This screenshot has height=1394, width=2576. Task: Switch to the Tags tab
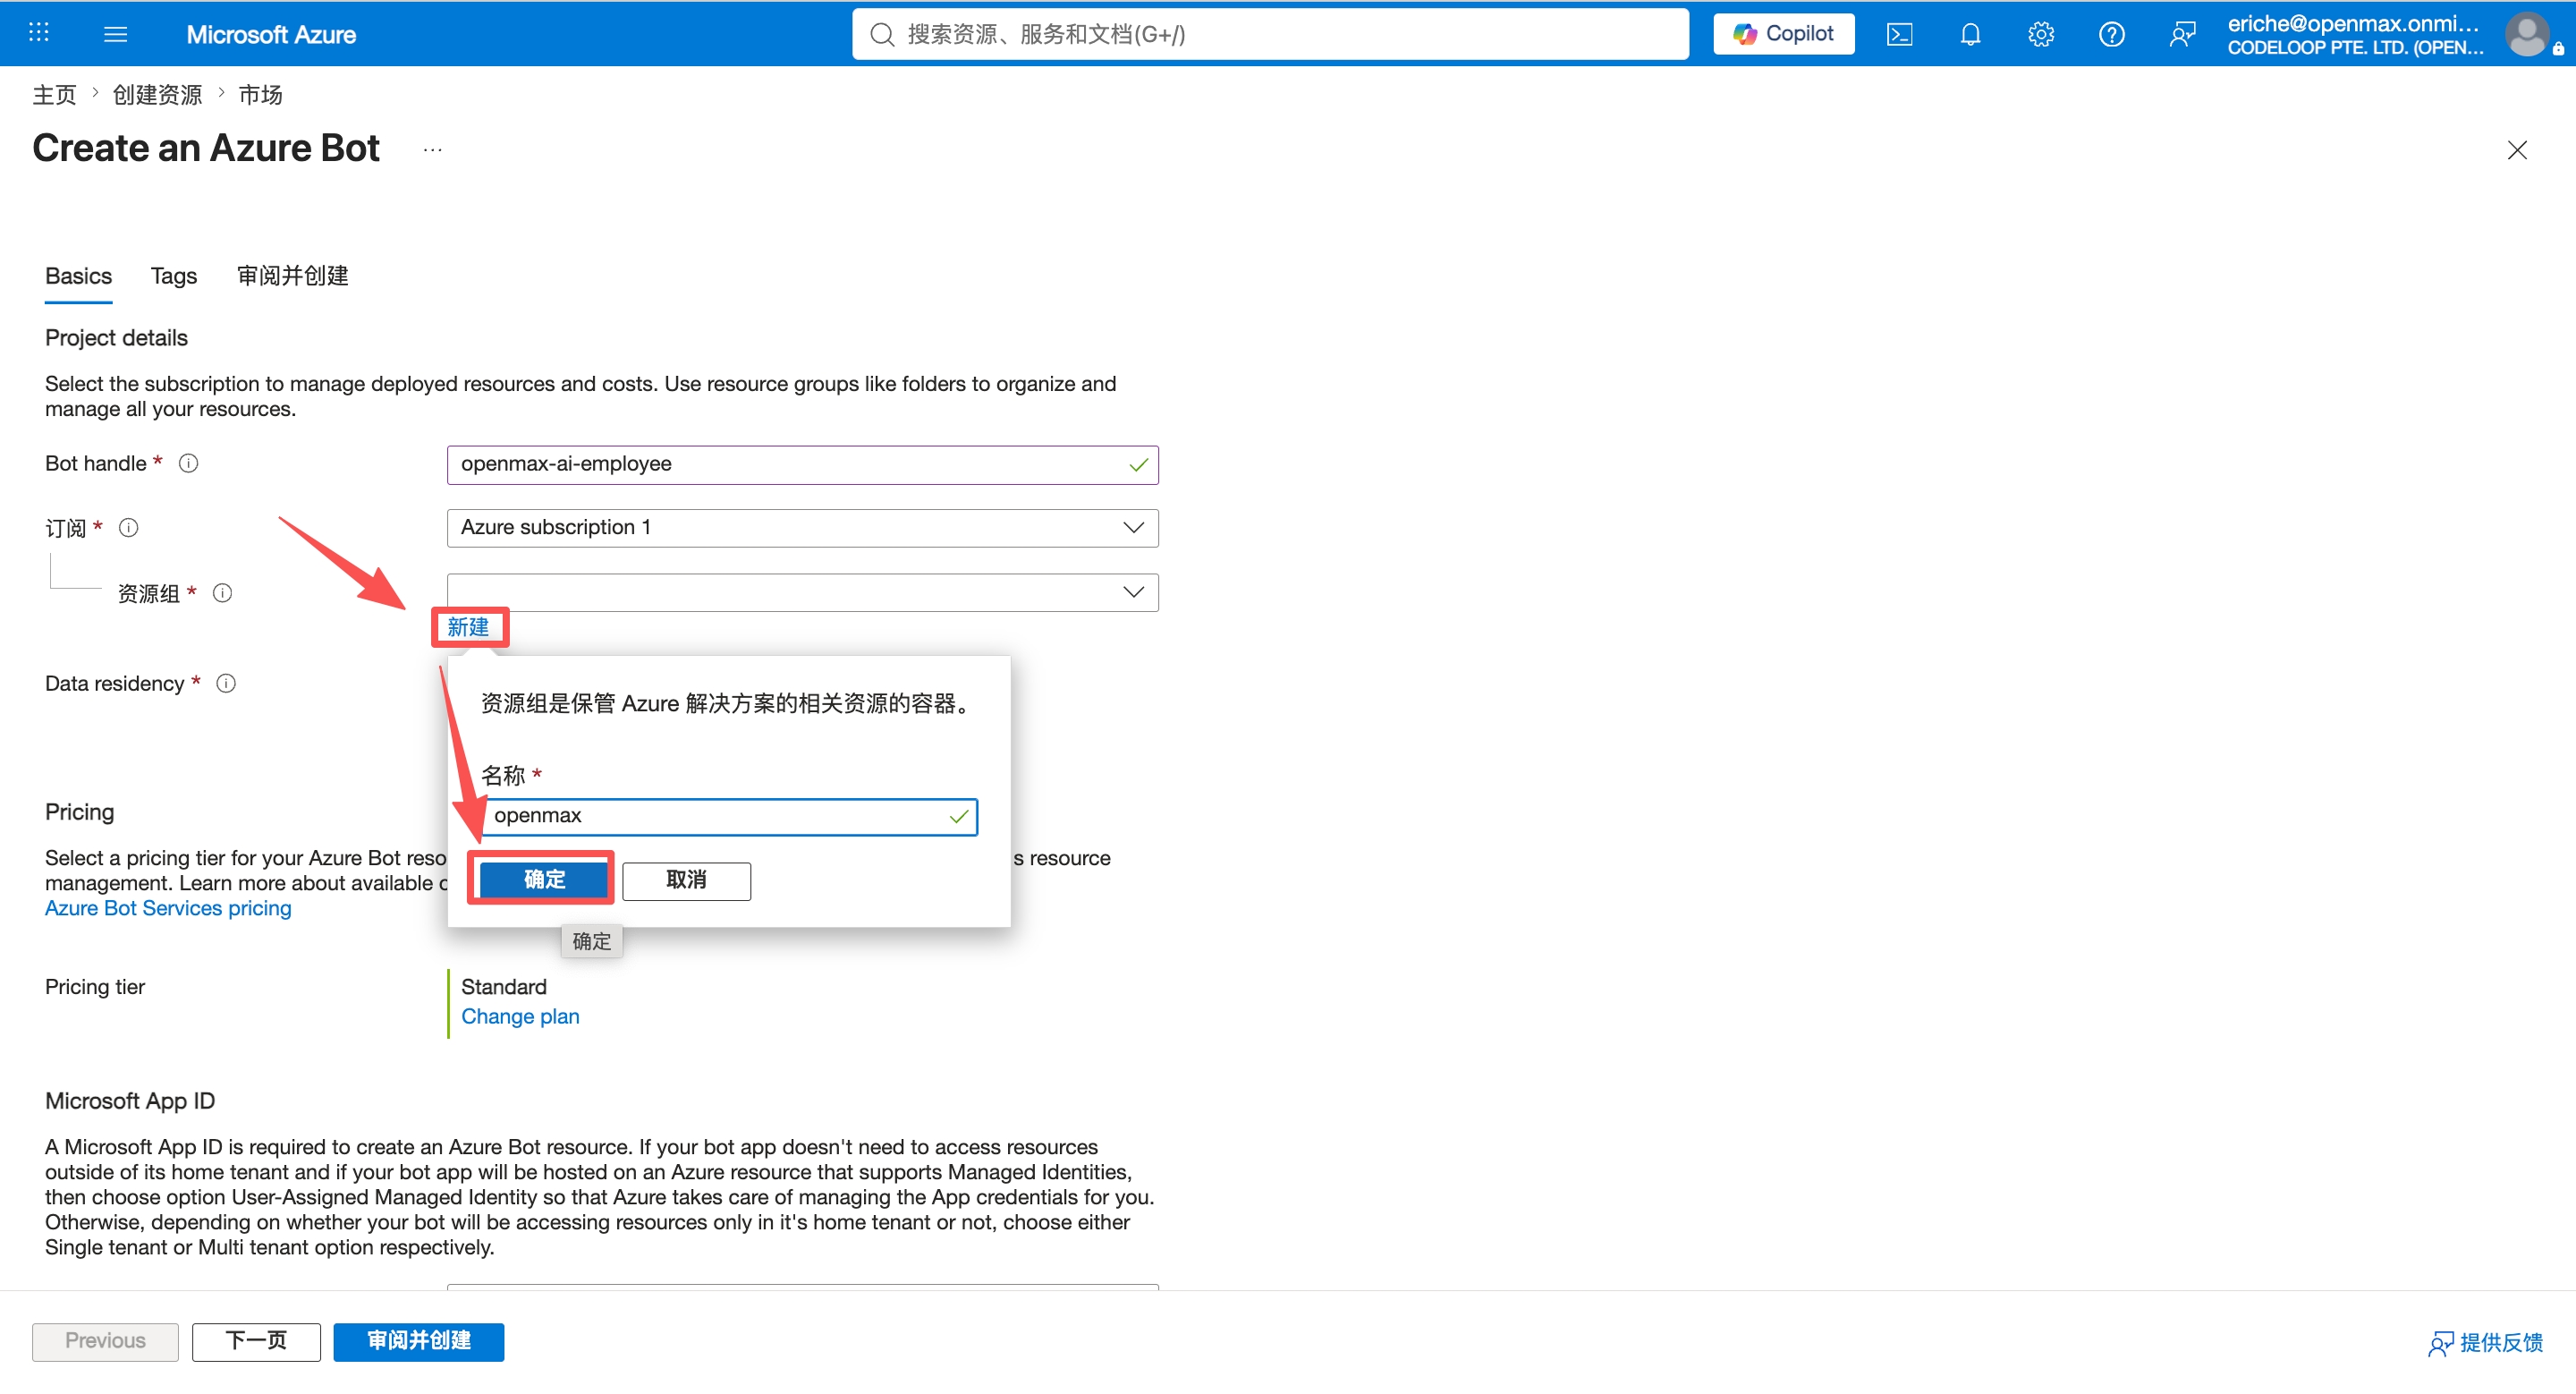click(174, 276)
